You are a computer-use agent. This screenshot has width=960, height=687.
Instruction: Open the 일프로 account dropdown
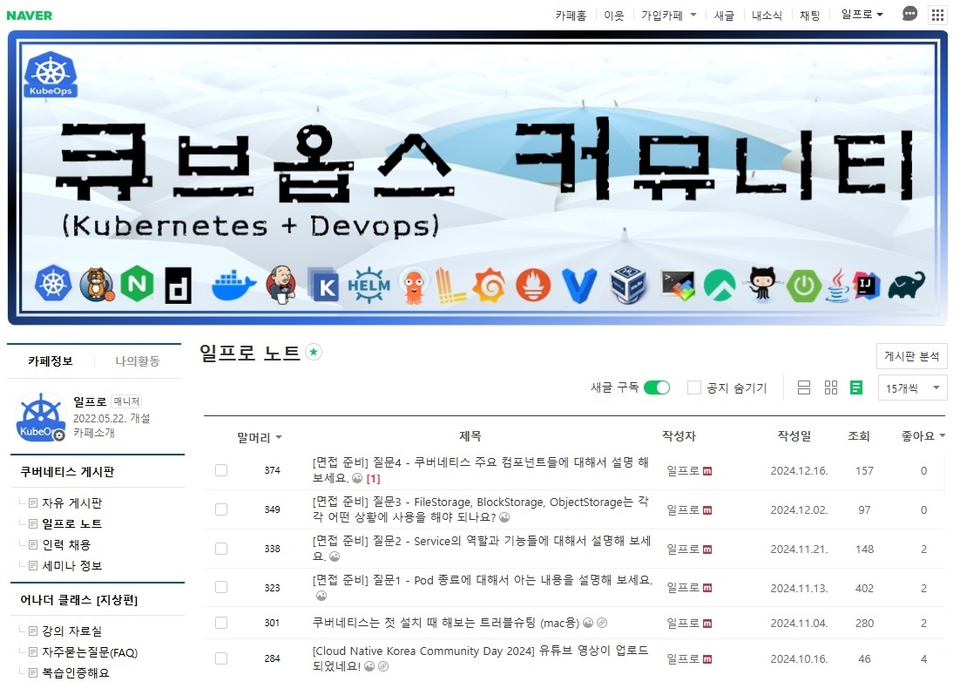(x=861, y=14)
